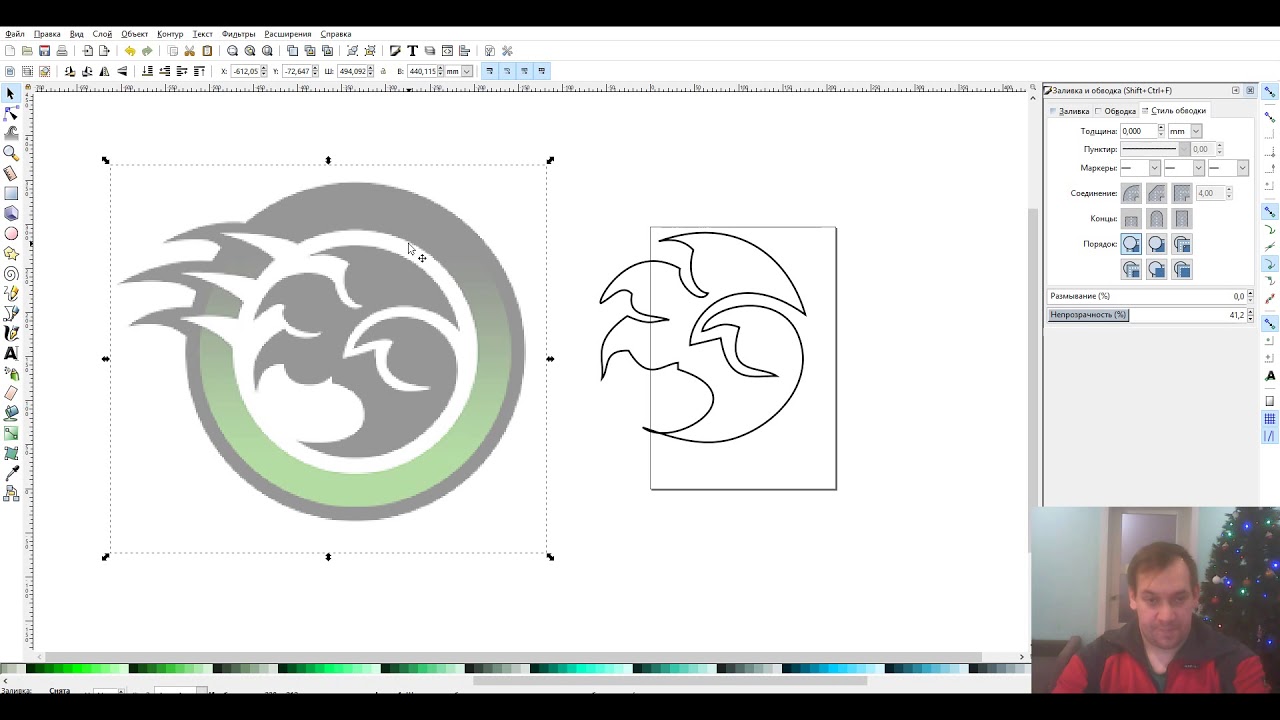The image size is (1280, 720).
Task: Open the Контур menu
Action: pyautogui.click(x=170, y=34)
